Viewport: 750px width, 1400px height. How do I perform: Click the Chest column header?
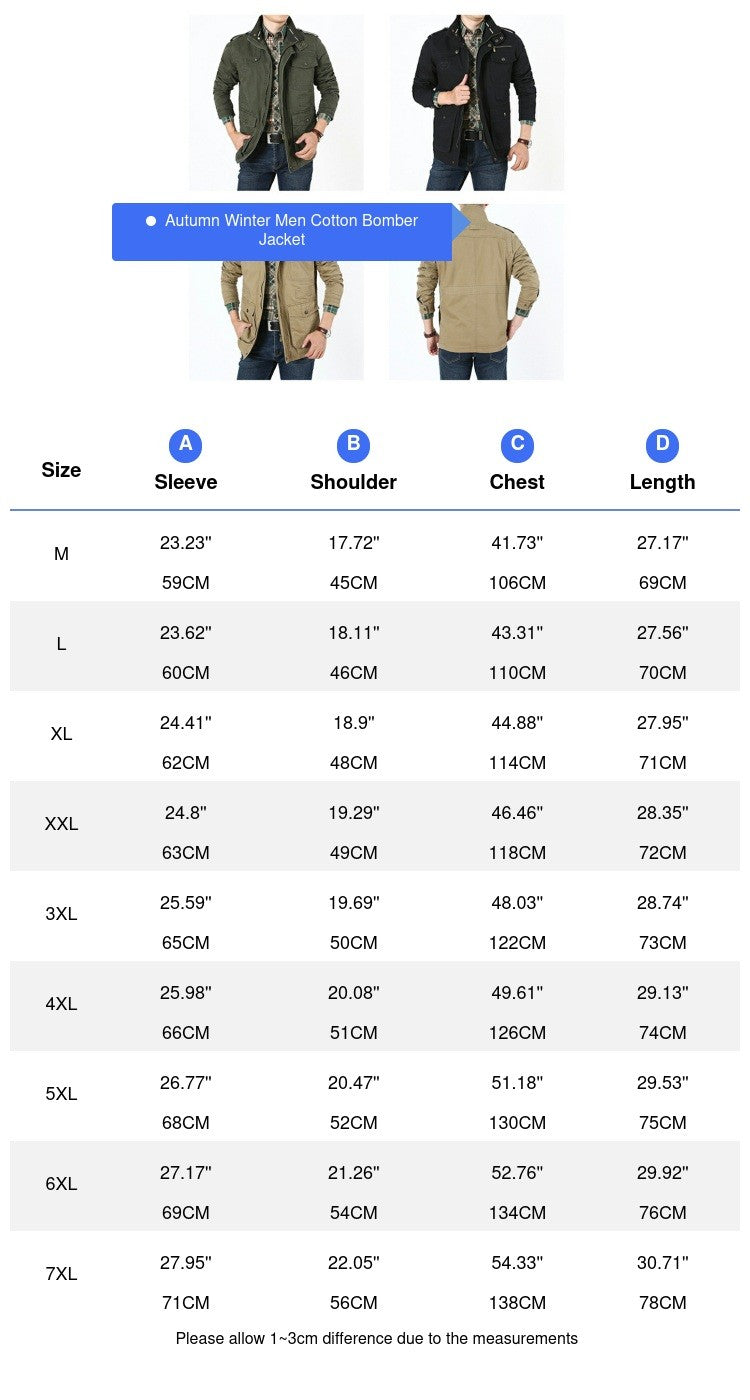click(x=517, y=482)
